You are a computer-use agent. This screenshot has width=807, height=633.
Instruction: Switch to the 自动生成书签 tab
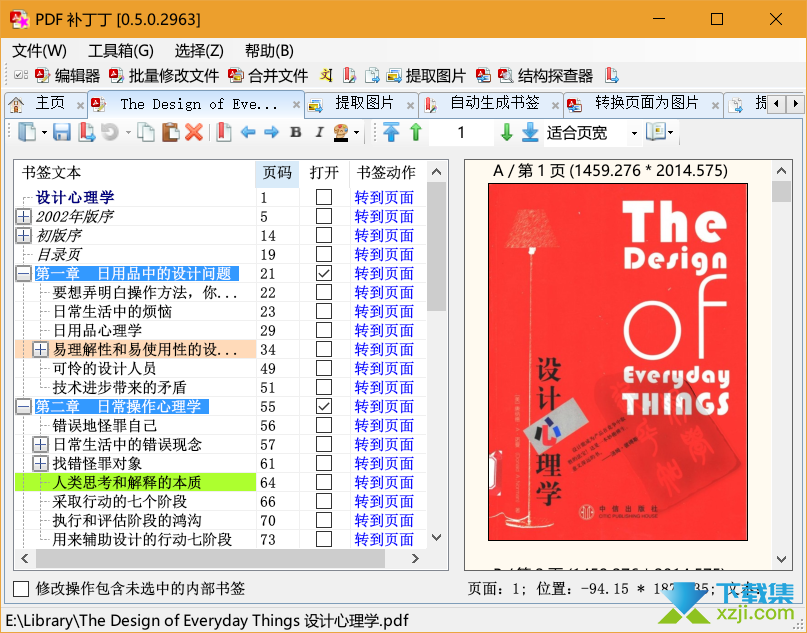pyautogui.click(x=490, y=104)
